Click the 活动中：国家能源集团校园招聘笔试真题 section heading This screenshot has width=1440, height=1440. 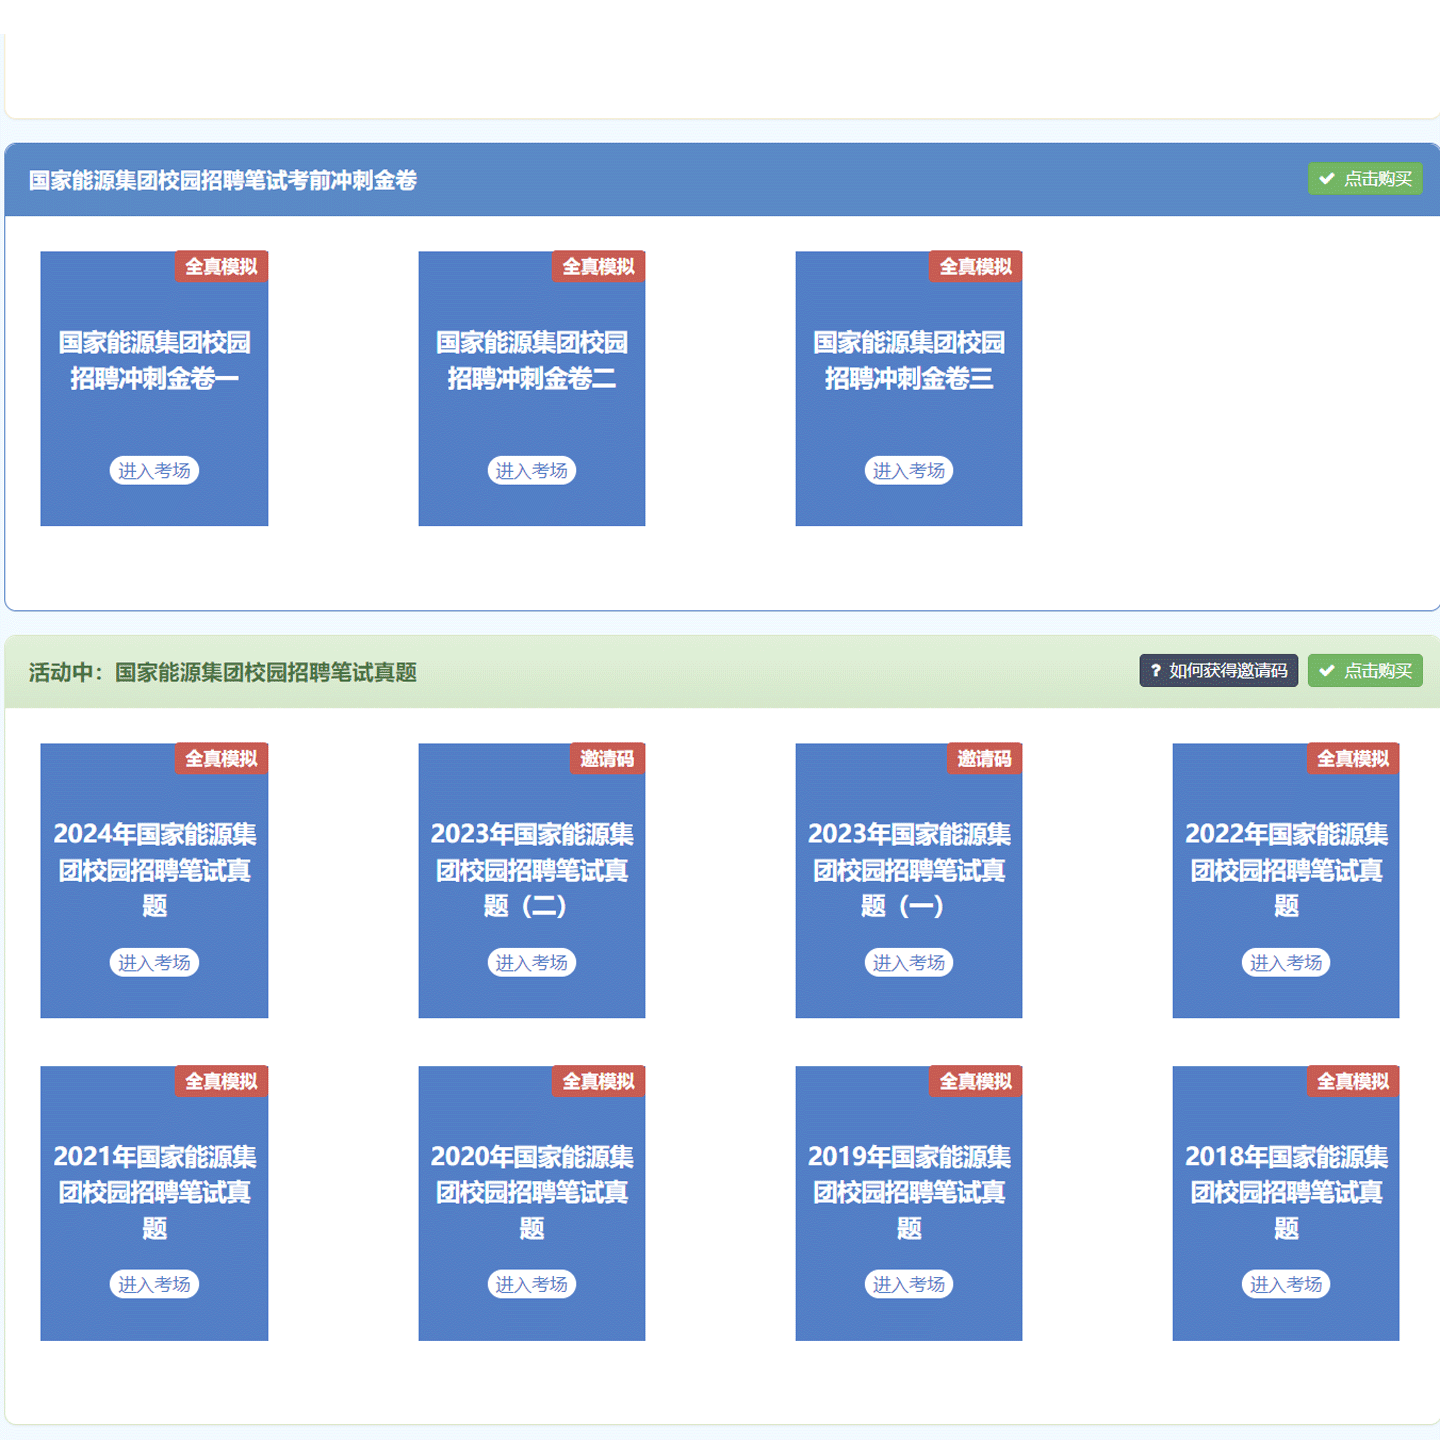(223, 672)
